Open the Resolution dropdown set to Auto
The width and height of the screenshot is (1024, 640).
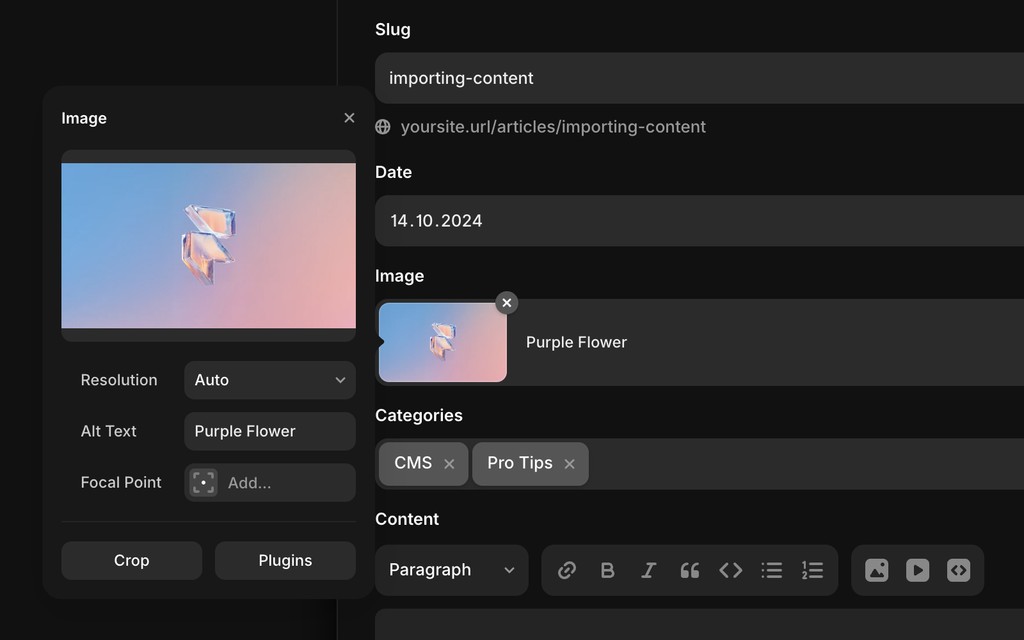tap(269, 380)
